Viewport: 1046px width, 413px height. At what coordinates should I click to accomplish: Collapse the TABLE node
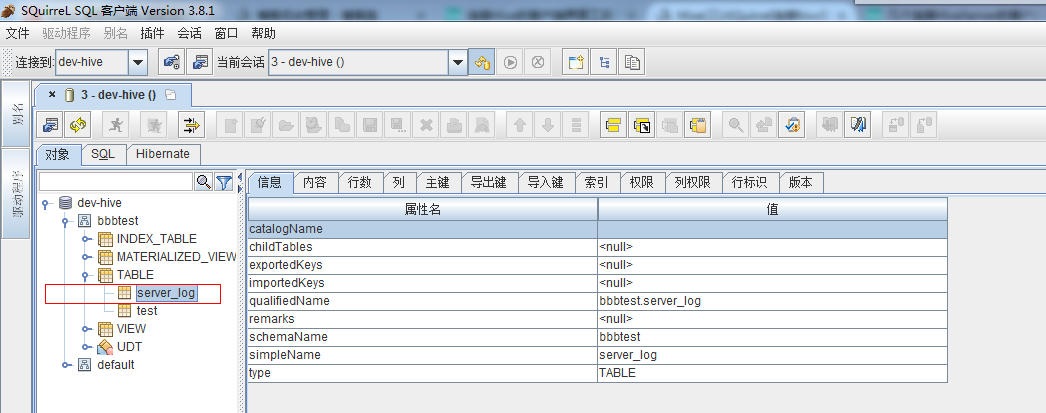pos(85,275)
